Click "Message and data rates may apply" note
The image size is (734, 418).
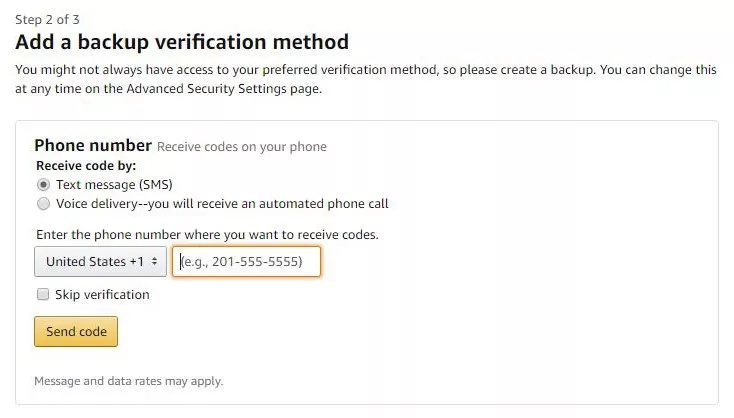click(129, 381)
